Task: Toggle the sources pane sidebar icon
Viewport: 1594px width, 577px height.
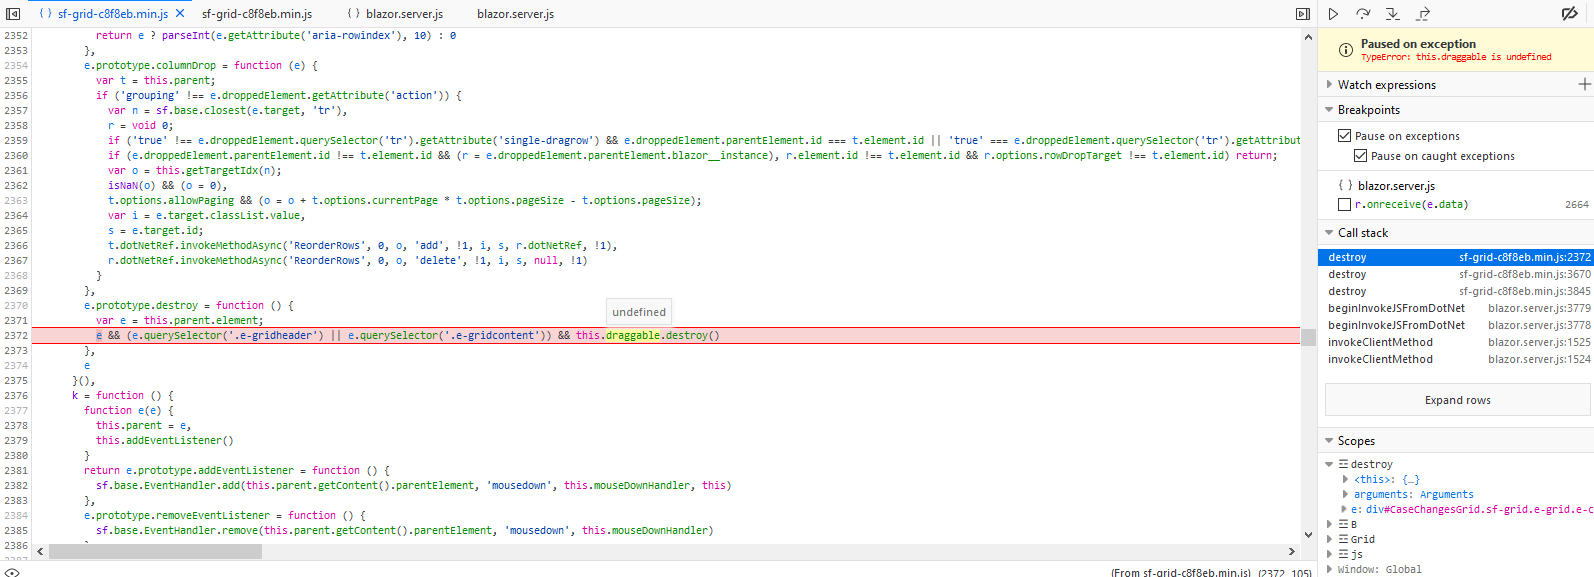Action: [x=13, y=14]
